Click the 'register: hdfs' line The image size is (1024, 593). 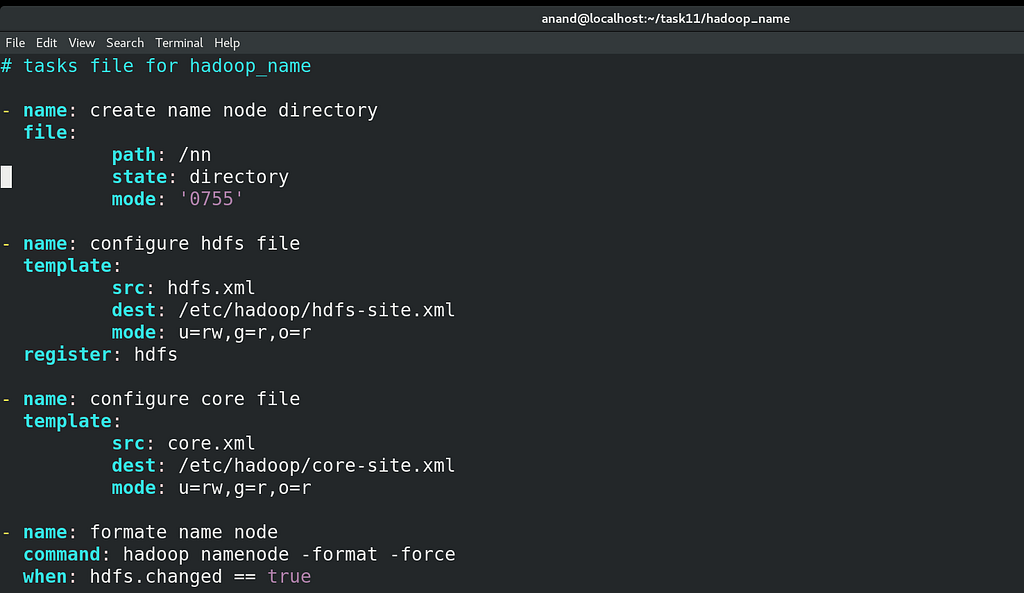[101, 355]
